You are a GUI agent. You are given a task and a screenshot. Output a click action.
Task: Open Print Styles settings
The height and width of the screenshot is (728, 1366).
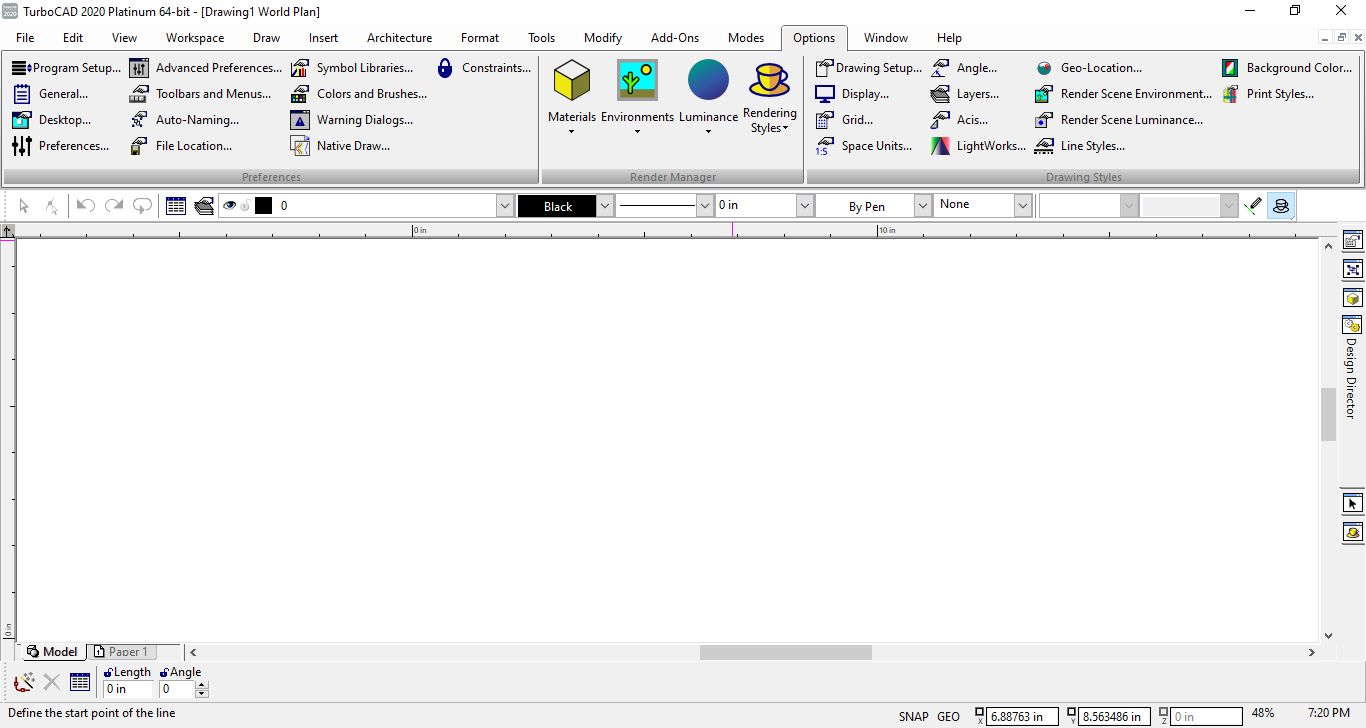1268,94
